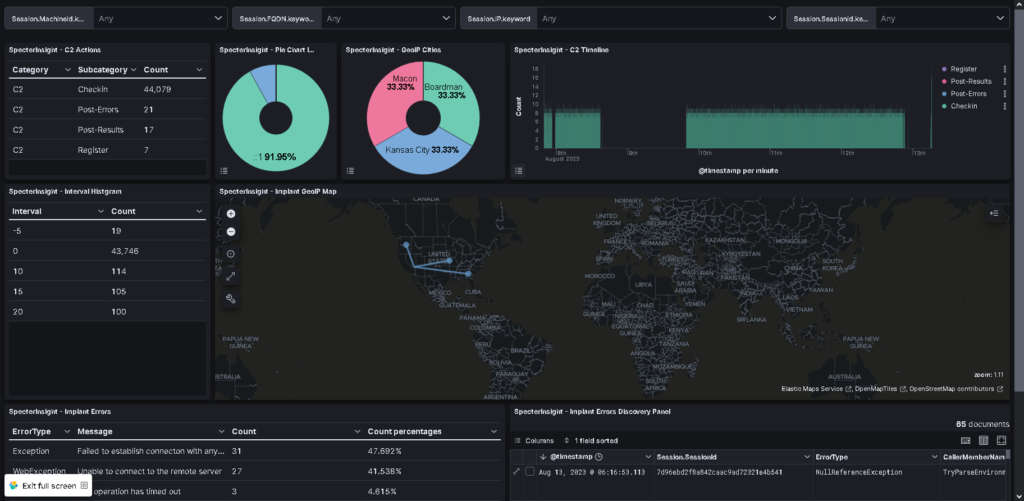
Task: Click the Exit full screen button
Action: tap(48, 486)
